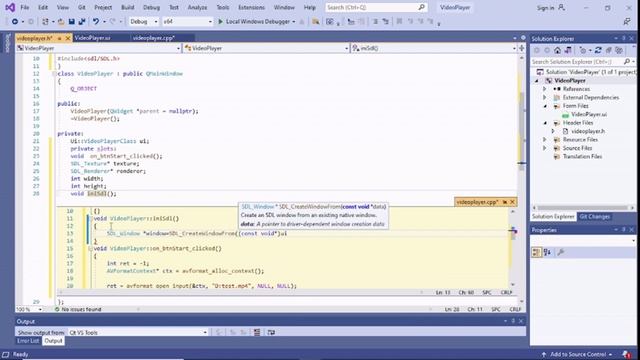Open the iniSdl member navigation dropdown
The image size is (640, 360).
pyautogui.click(x=434, y=48)
